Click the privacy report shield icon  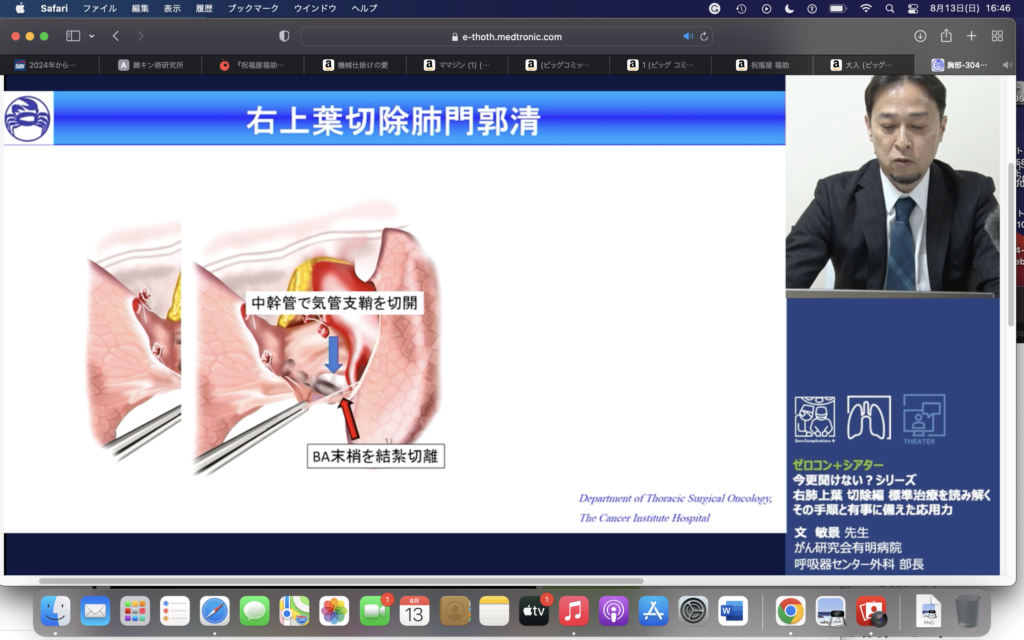[284, 36]
